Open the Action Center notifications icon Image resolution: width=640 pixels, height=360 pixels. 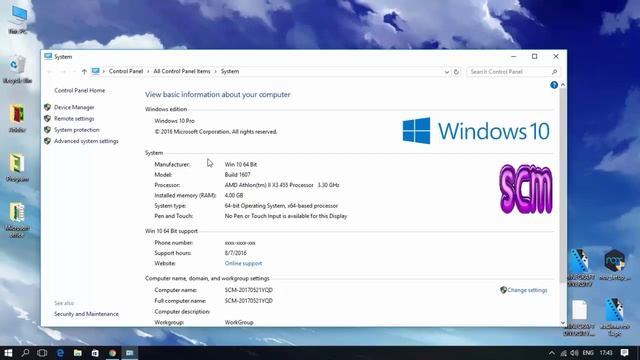[624, 353]
